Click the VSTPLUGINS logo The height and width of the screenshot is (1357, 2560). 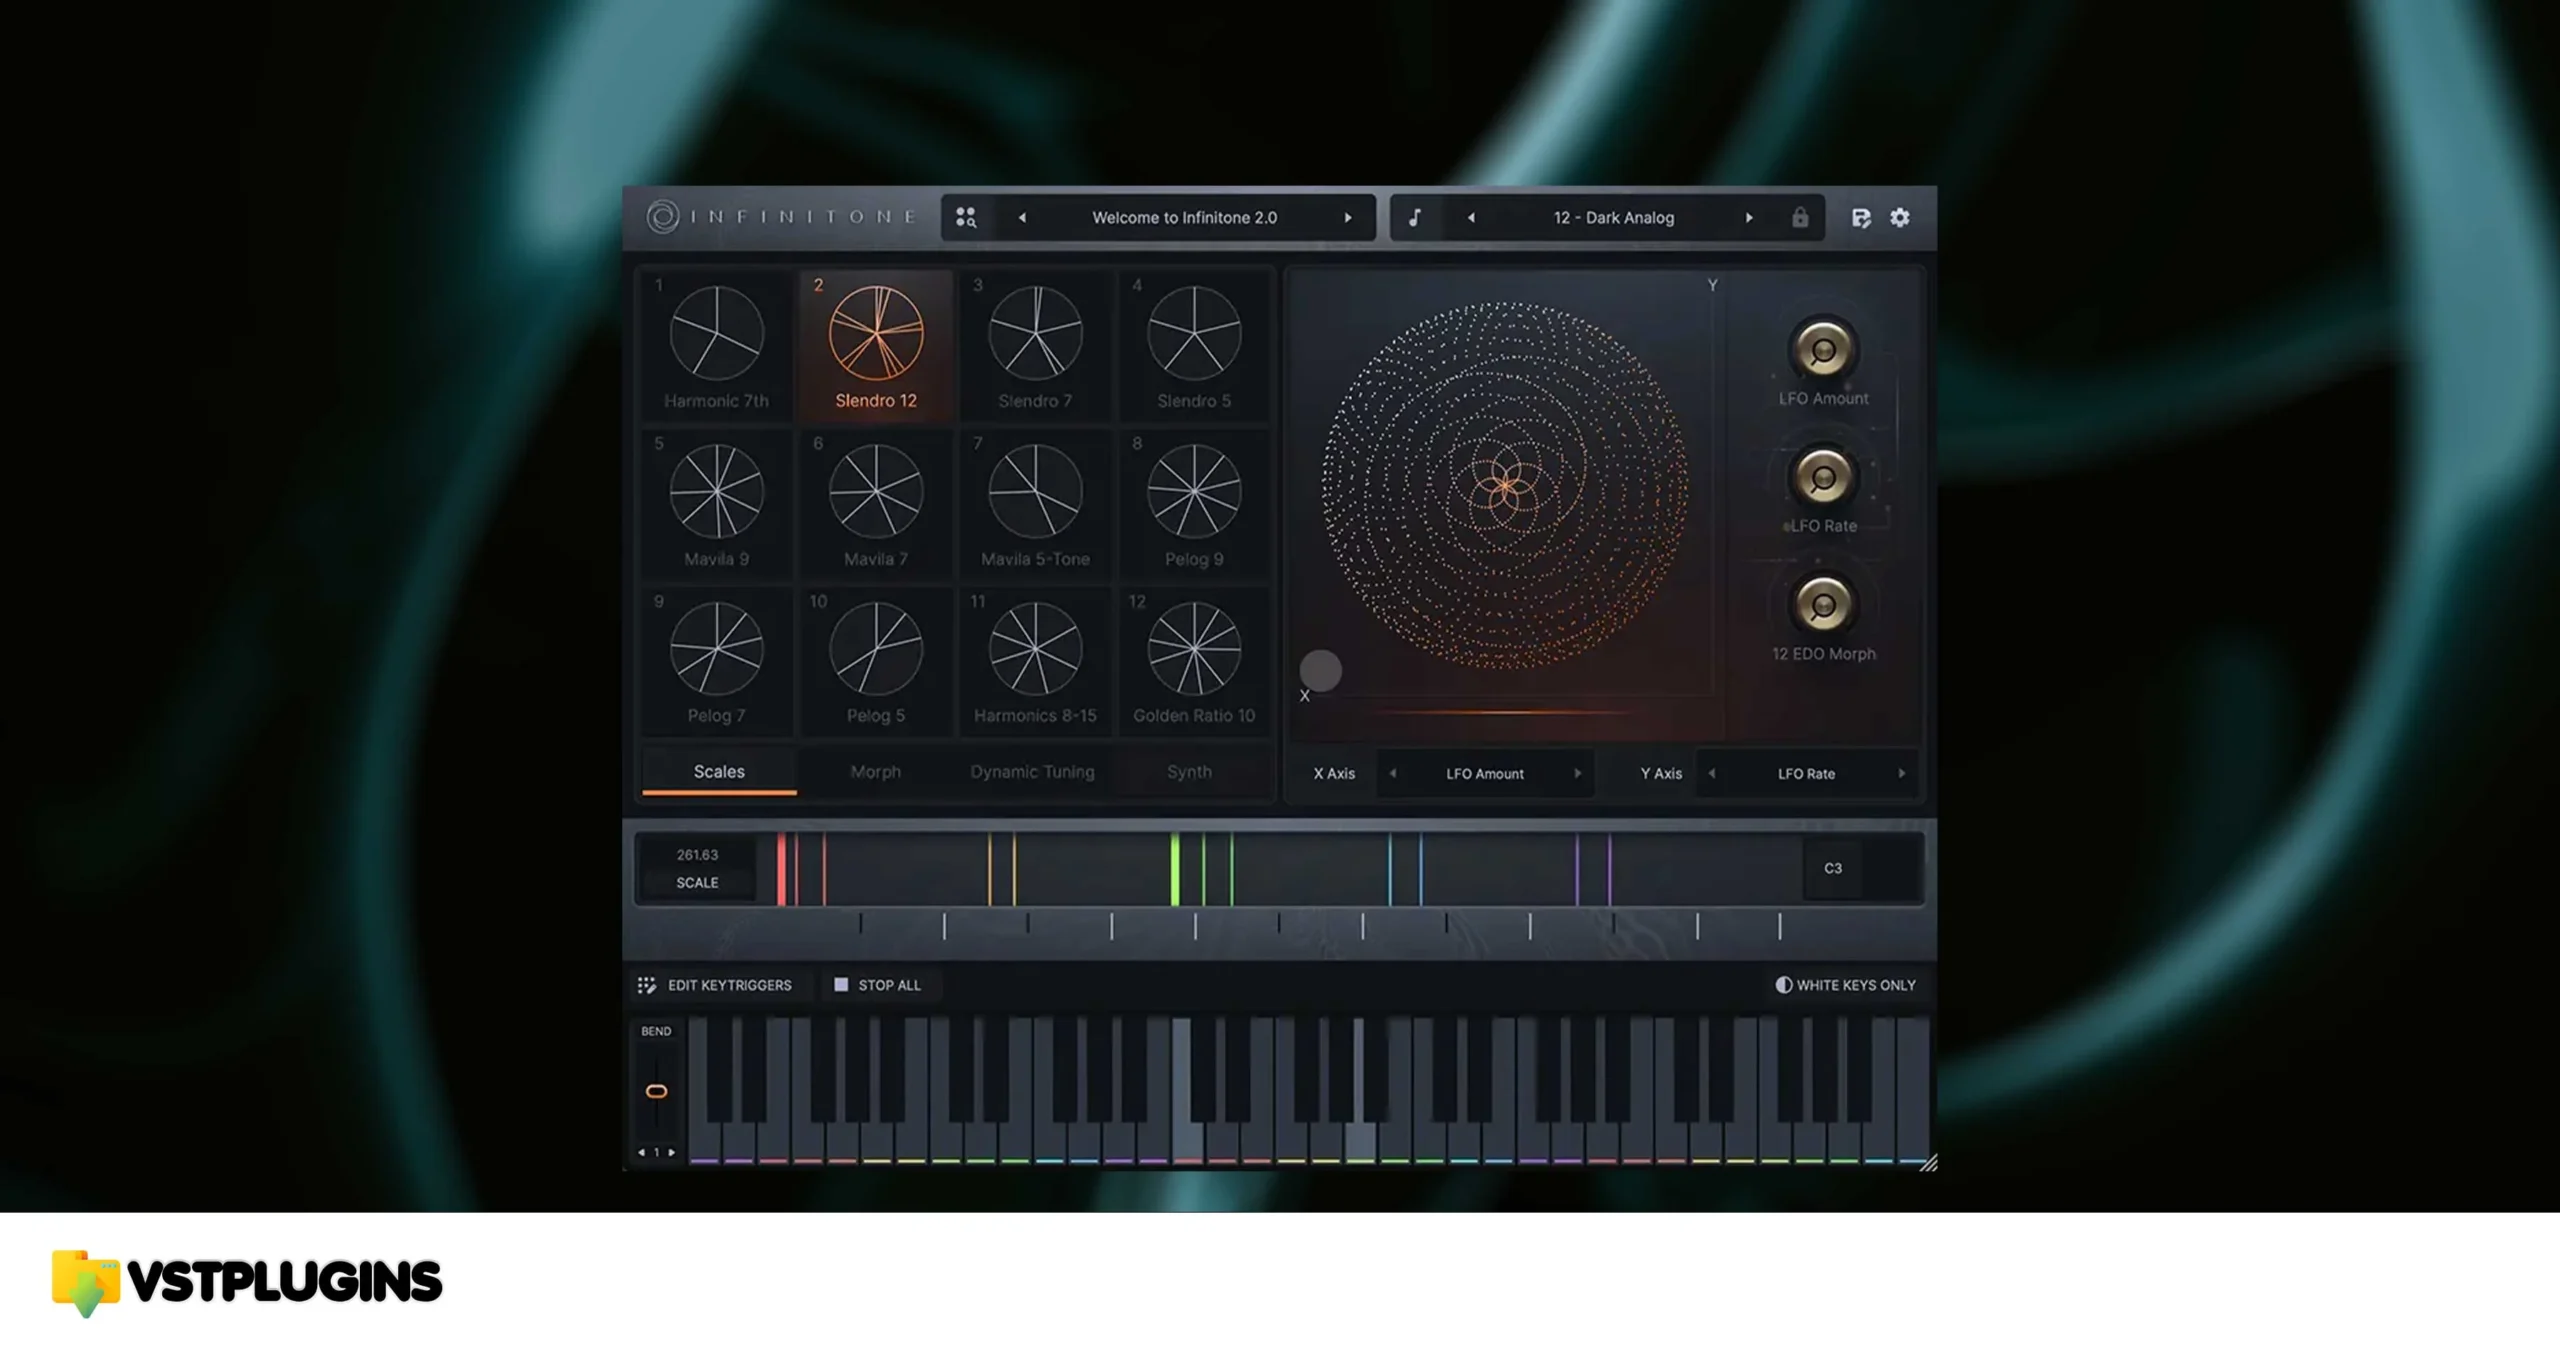tap(247, 1283)
